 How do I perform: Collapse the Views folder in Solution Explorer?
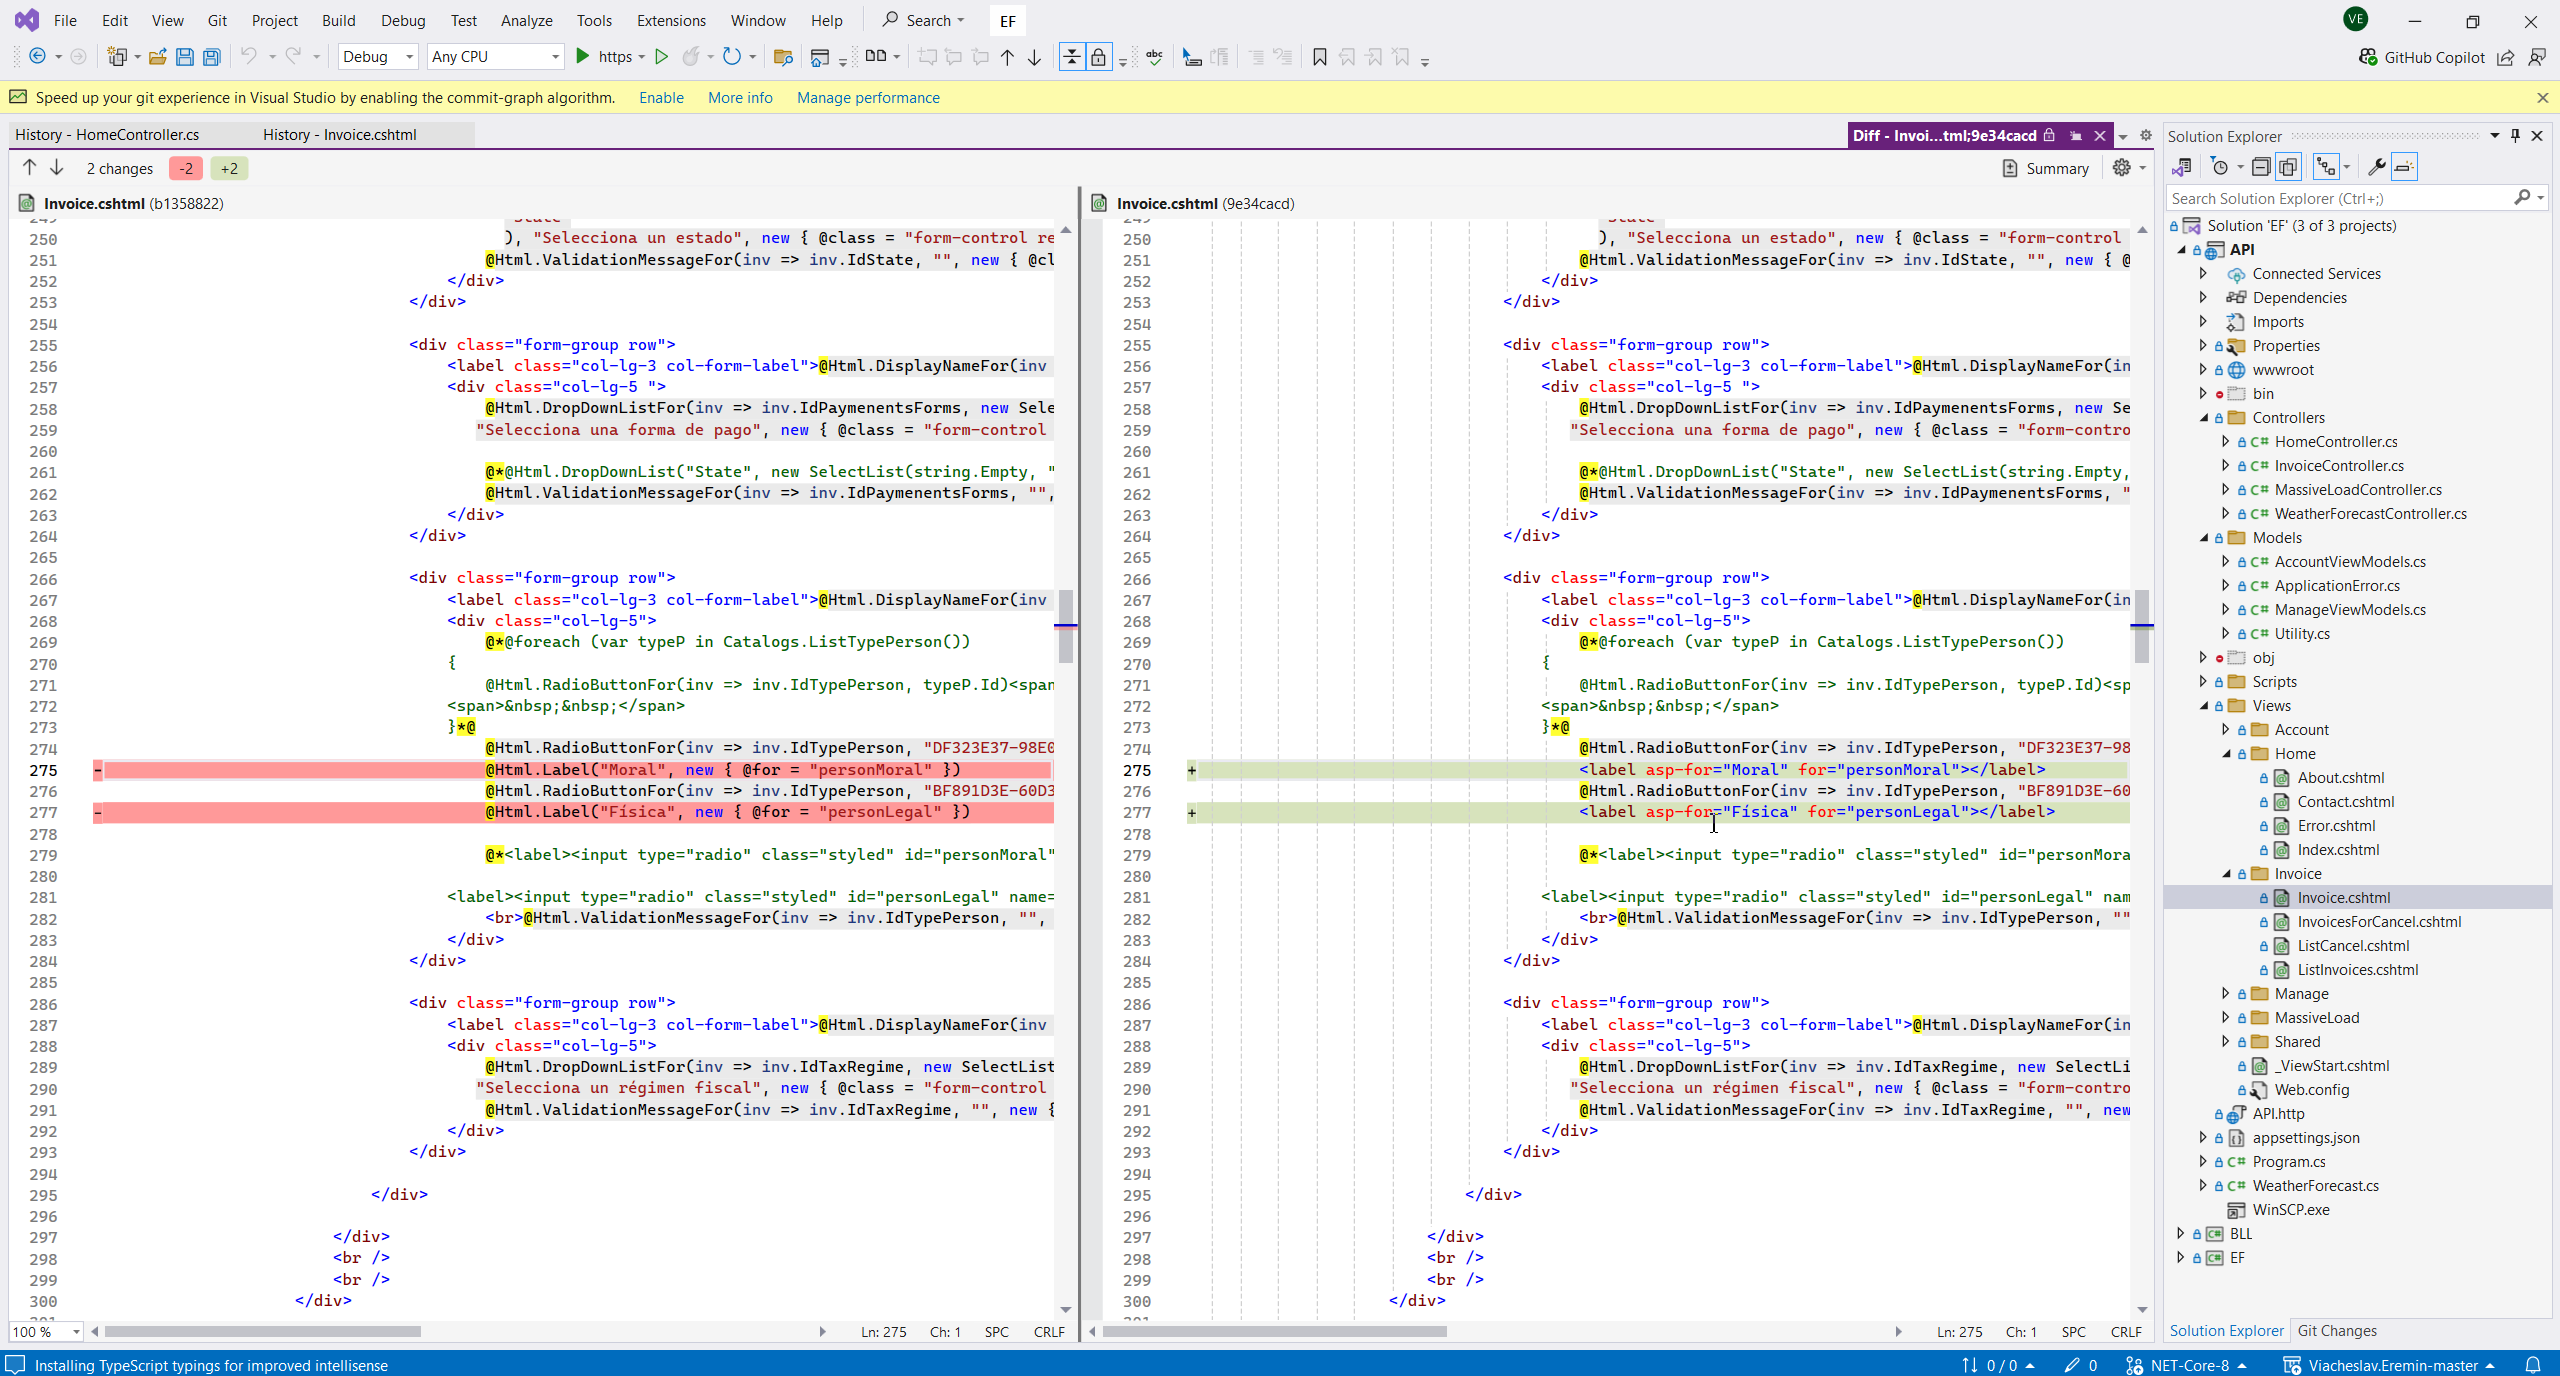point(2204,705)
